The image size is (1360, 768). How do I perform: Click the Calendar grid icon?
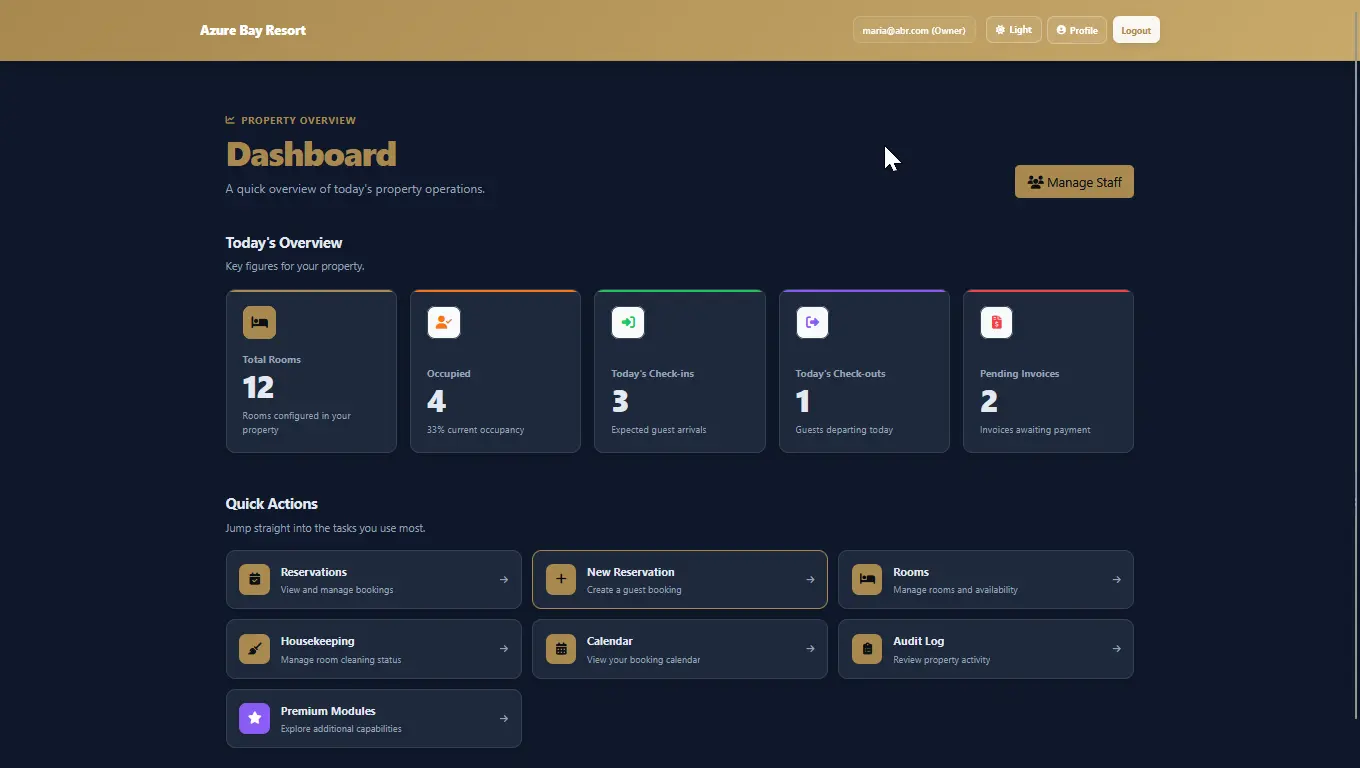click(561, 649)
